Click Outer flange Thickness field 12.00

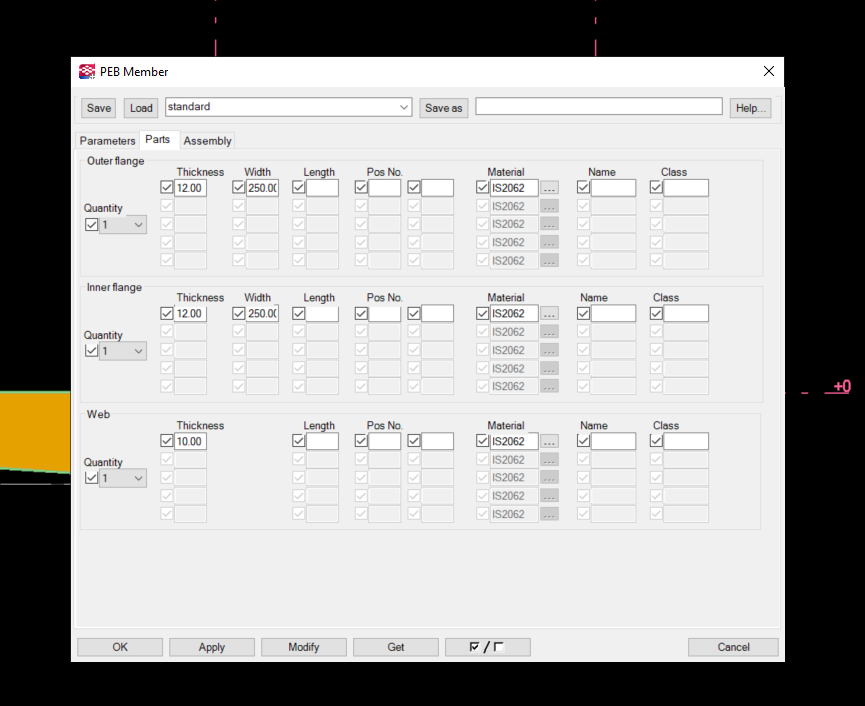[190, 188]
